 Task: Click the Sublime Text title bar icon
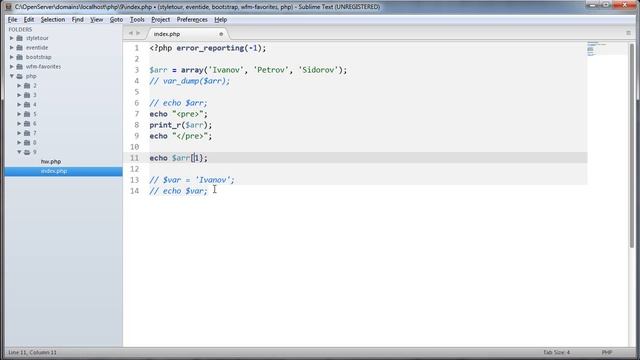coord(8,7)
